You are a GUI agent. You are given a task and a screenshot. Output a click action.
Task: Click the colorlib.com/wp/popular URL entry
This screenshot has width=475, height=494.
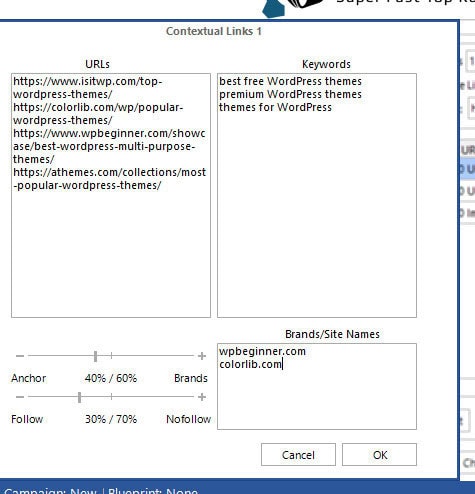point(98,114)
